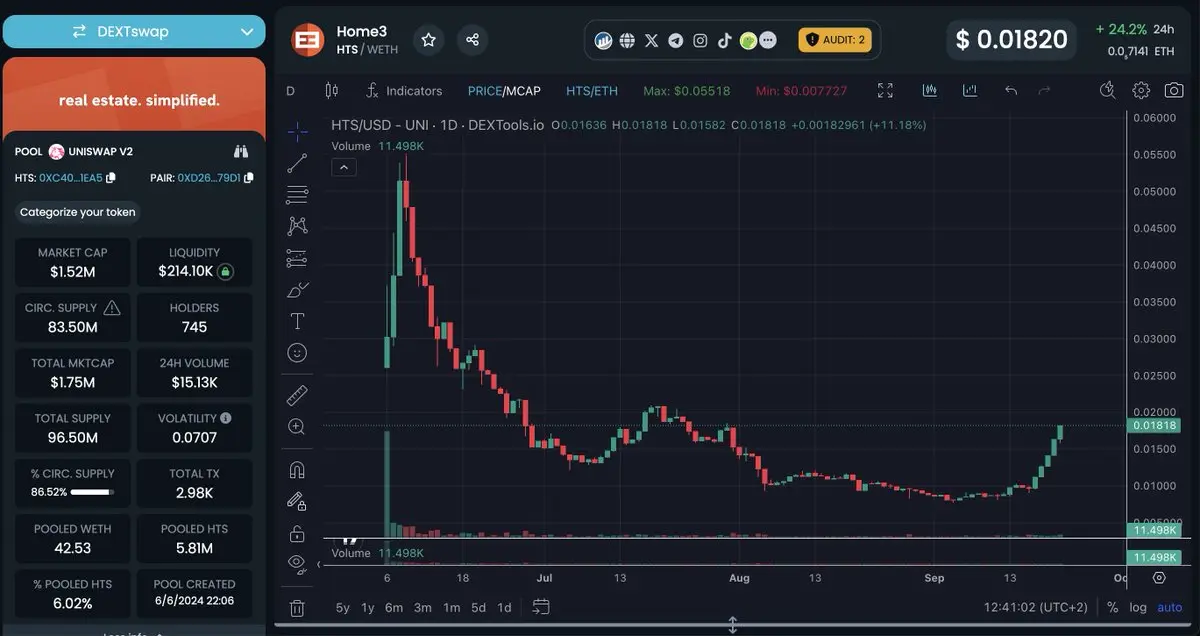Change the candlestick chart style
This screenshot has width=1200, height=636.
tap(332, 91)
